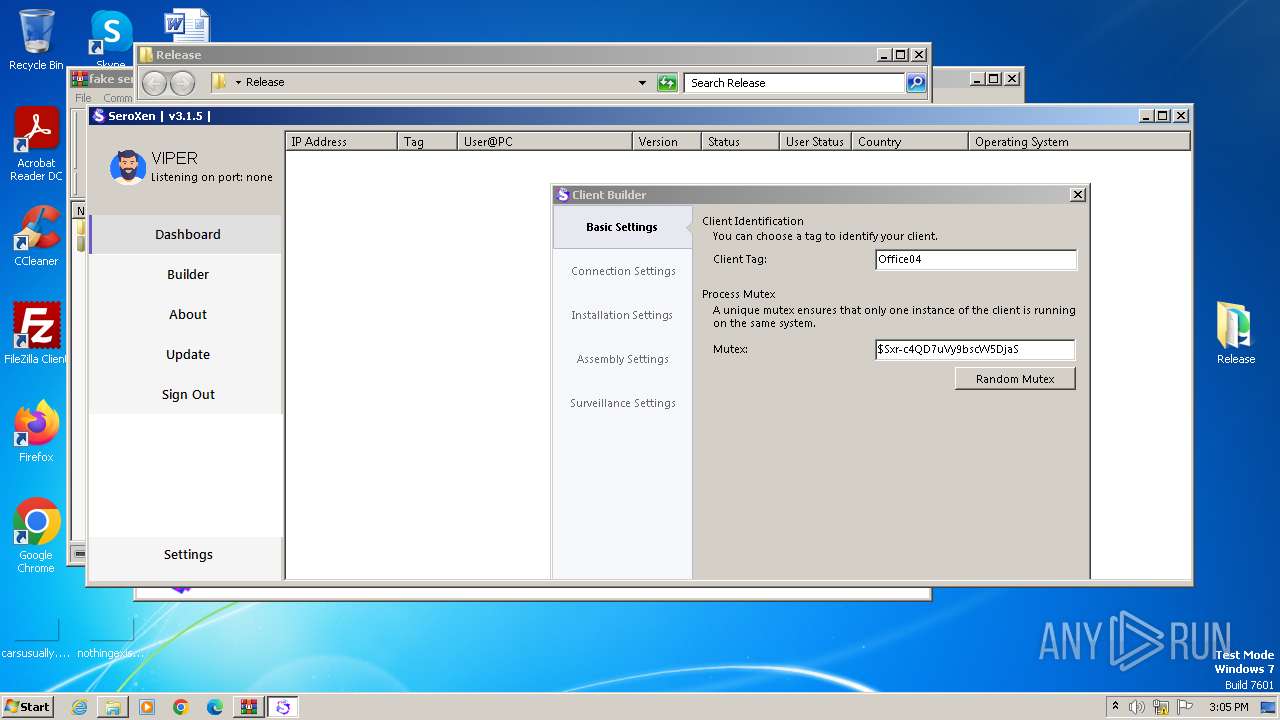Viewport: 1280px width, 720px height.
Task: Open the Builder section in SeroXen
Action: [x=187, y=274]
